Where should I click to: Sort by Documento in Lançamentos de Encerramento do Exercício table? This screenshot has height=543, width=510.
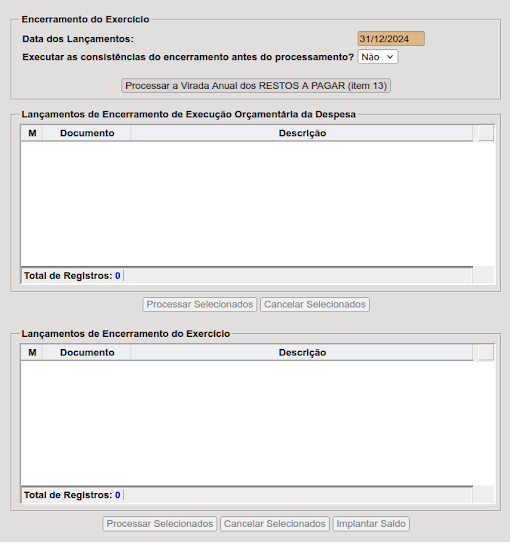[x=87, y=353]
